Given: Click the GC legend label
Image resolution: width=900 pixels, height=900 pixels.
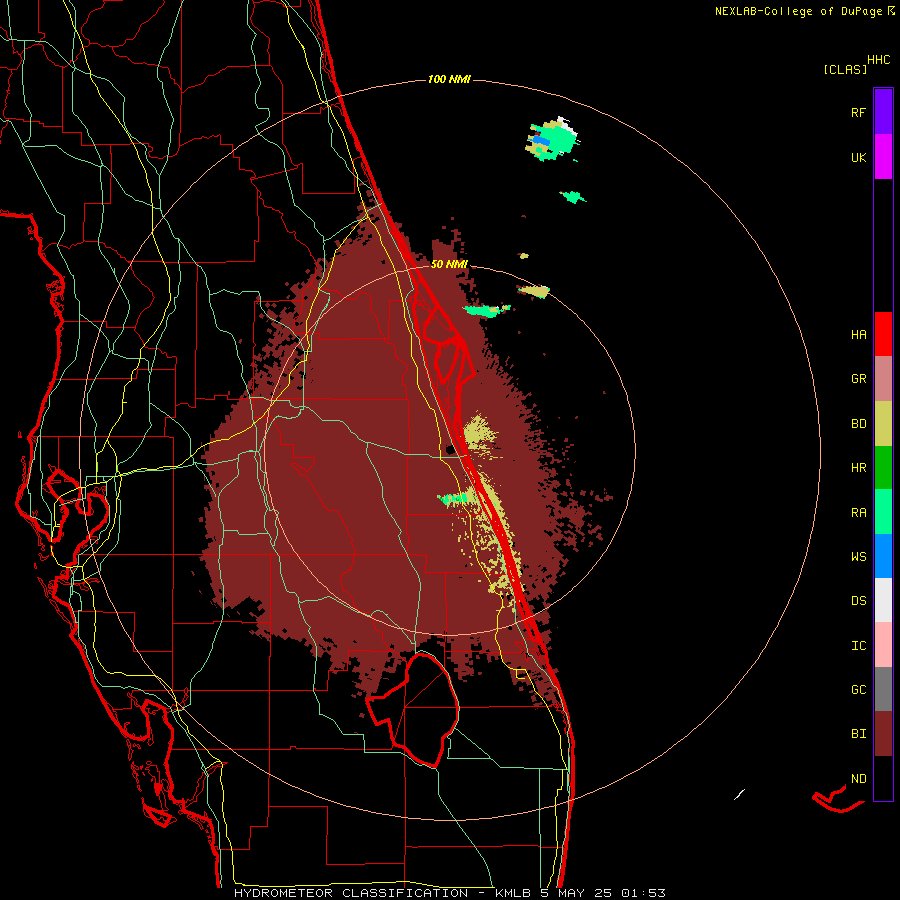Looking at the screenshot, I should (858, 690).
